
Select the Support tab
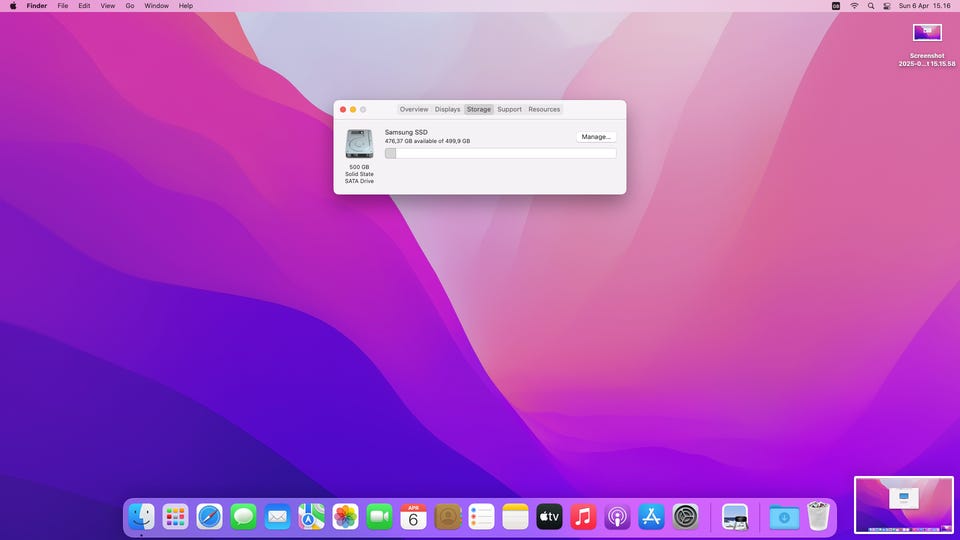tap(509, 109)
